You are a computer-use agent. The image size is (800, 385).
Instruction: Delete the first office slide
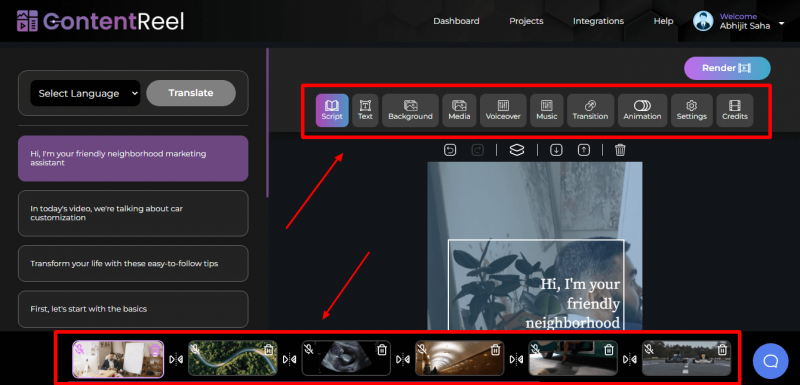[156, 350]
